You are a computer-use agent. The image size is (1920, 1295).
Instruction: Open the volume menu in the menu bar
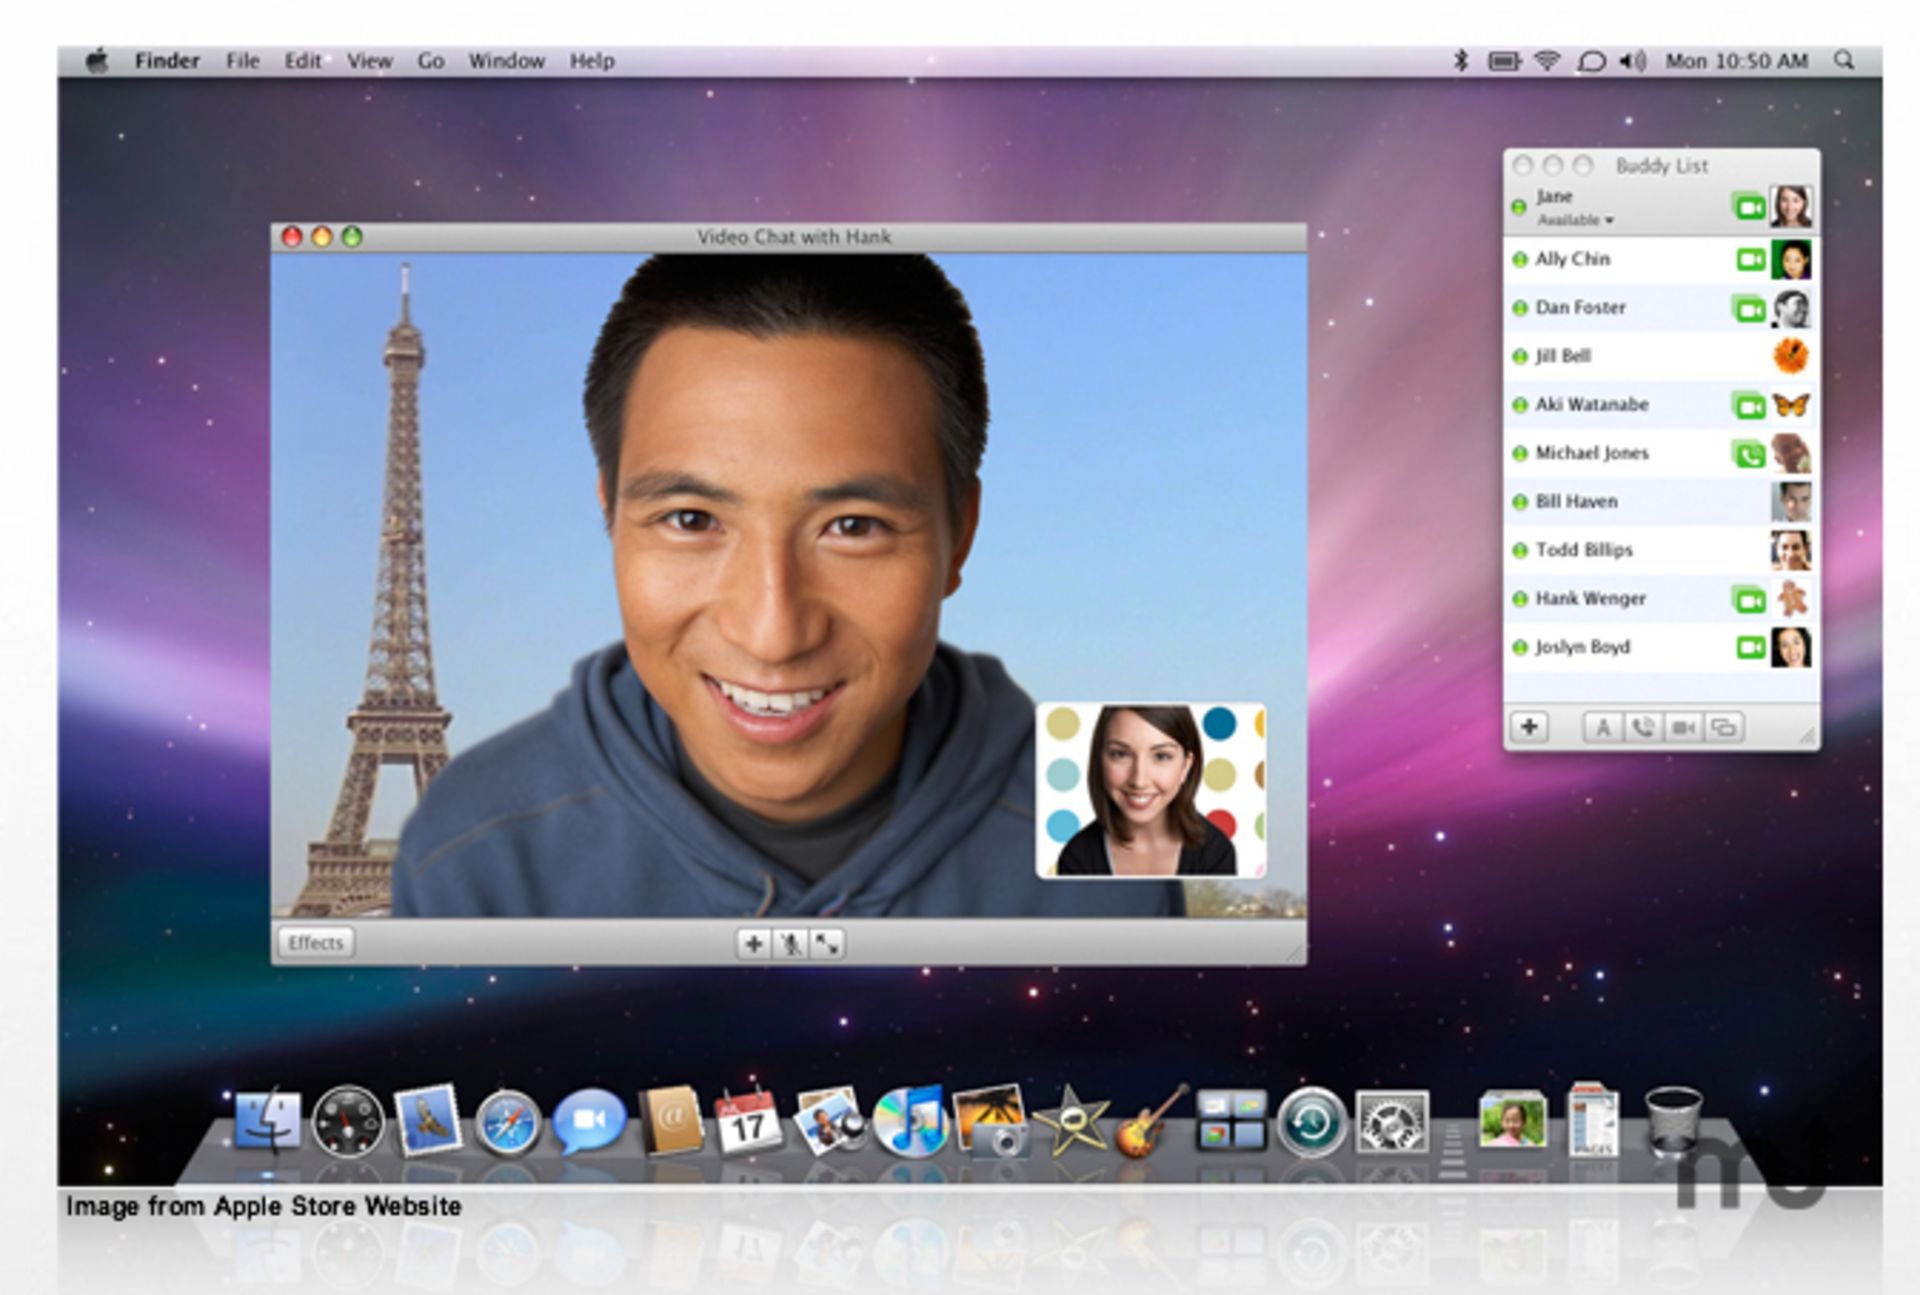point(1634,61)
